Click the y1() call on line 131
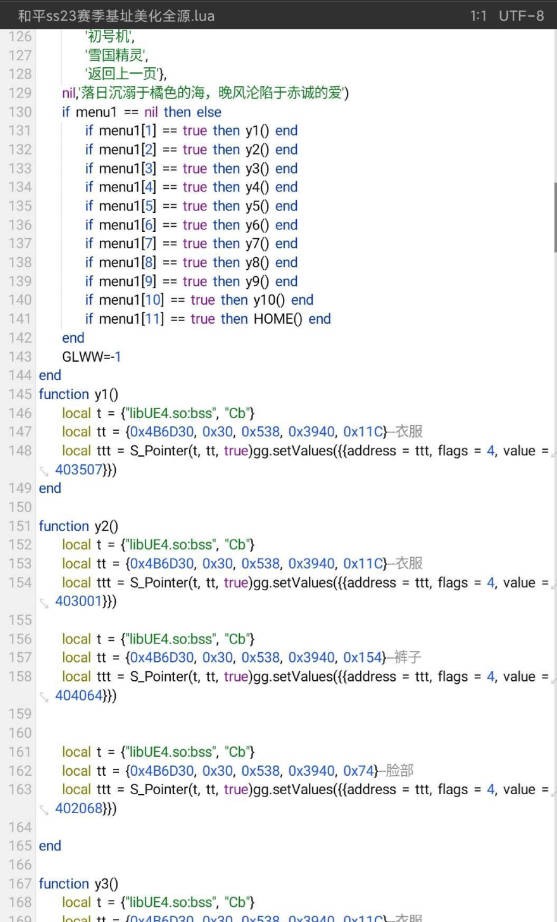Image resolution: width=557 pixels, height=922 pixels. pyautogui.click(x=257, y=131)
